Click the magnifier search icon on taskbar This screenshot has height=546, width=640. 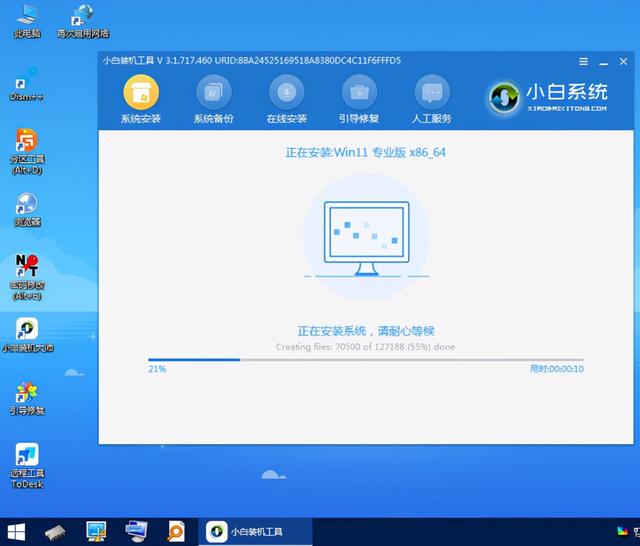(x=176, y=530)
